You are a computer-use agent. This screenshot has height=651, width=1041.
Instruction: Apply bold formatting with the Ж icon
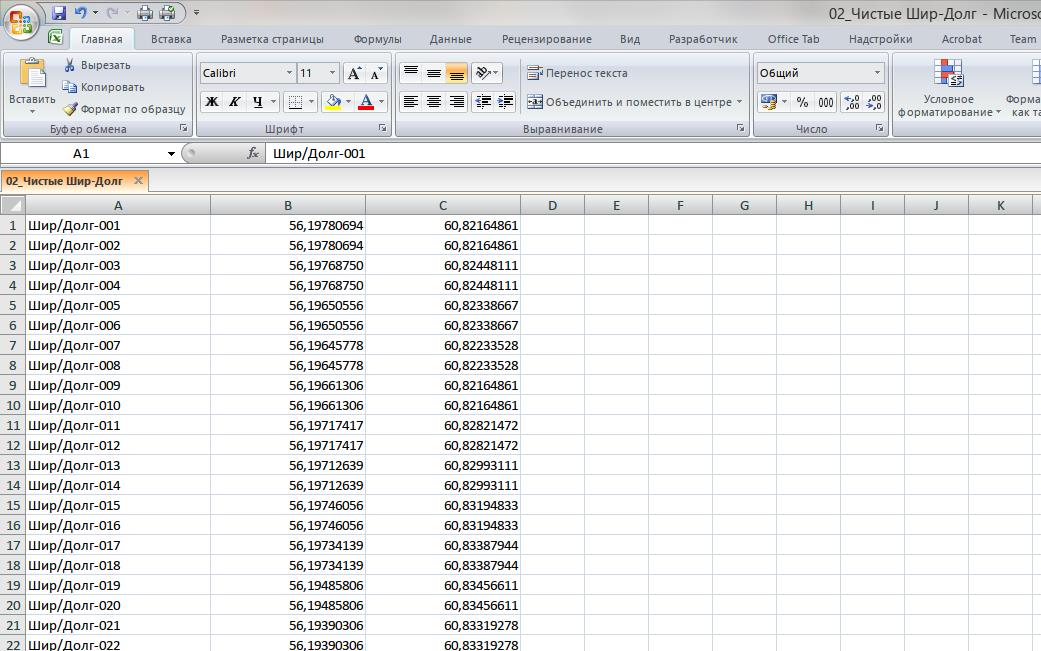pos(211,100)
